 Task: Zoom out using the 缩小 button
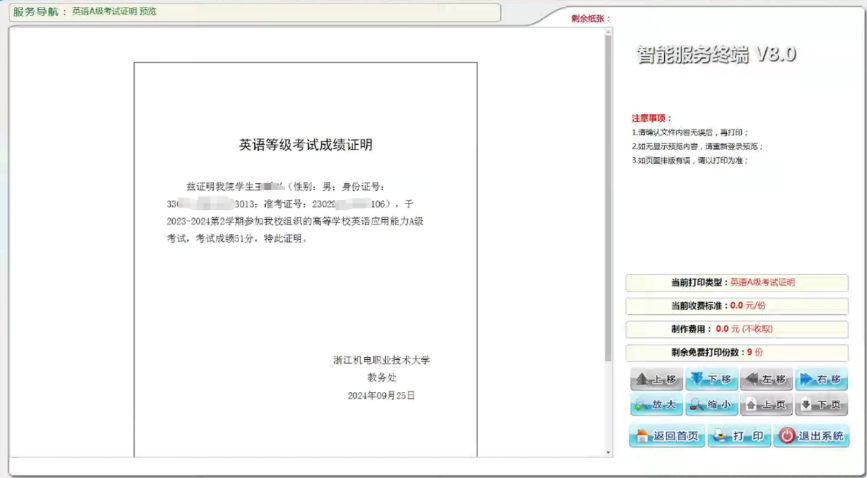711,405
